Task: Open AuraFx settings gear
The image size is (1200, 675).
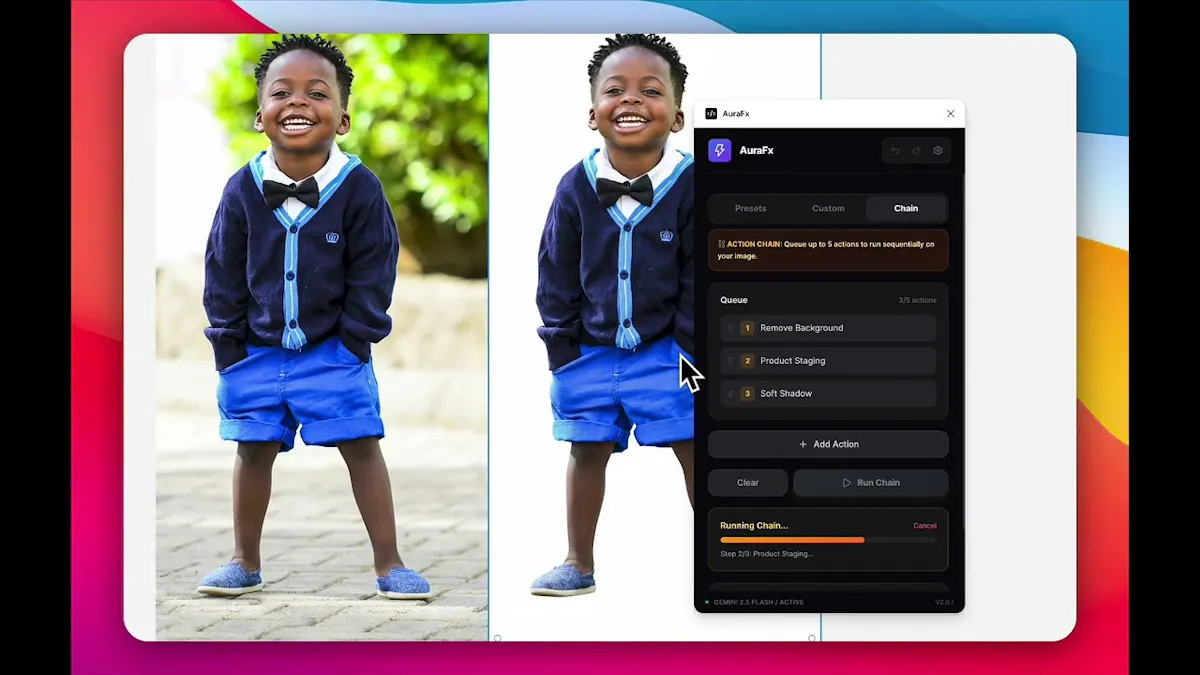Action: tap(938, 151)
